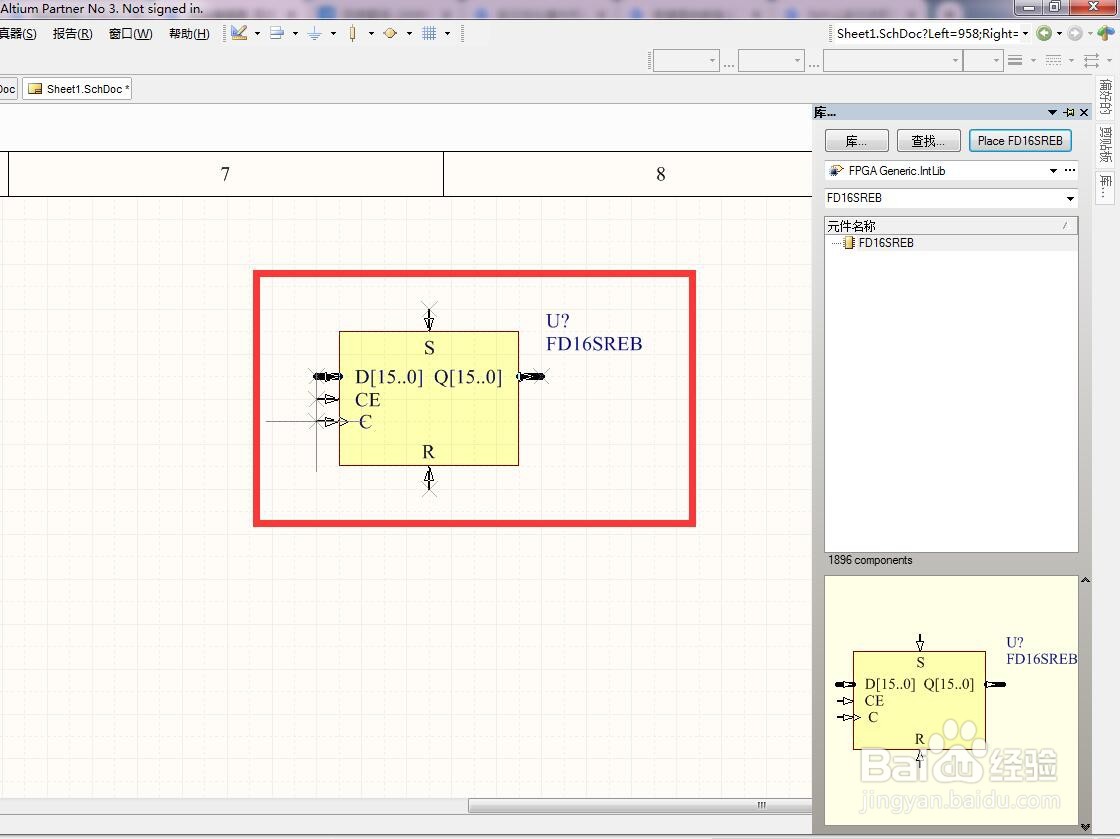Screen dimensions: 1120x839
Task: Click the 元件名称 column header
Action: (950, 226)
